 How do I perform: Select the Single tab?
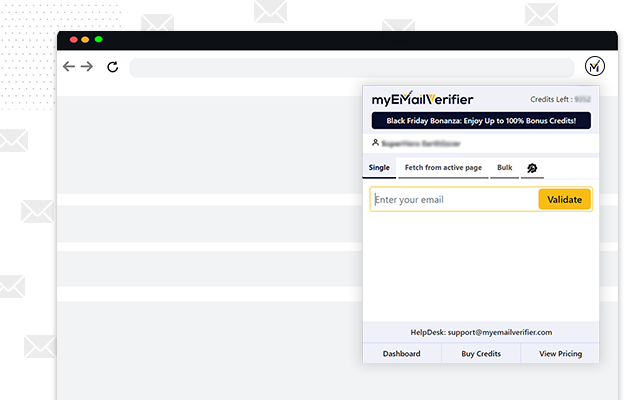[x=379, y=168]
